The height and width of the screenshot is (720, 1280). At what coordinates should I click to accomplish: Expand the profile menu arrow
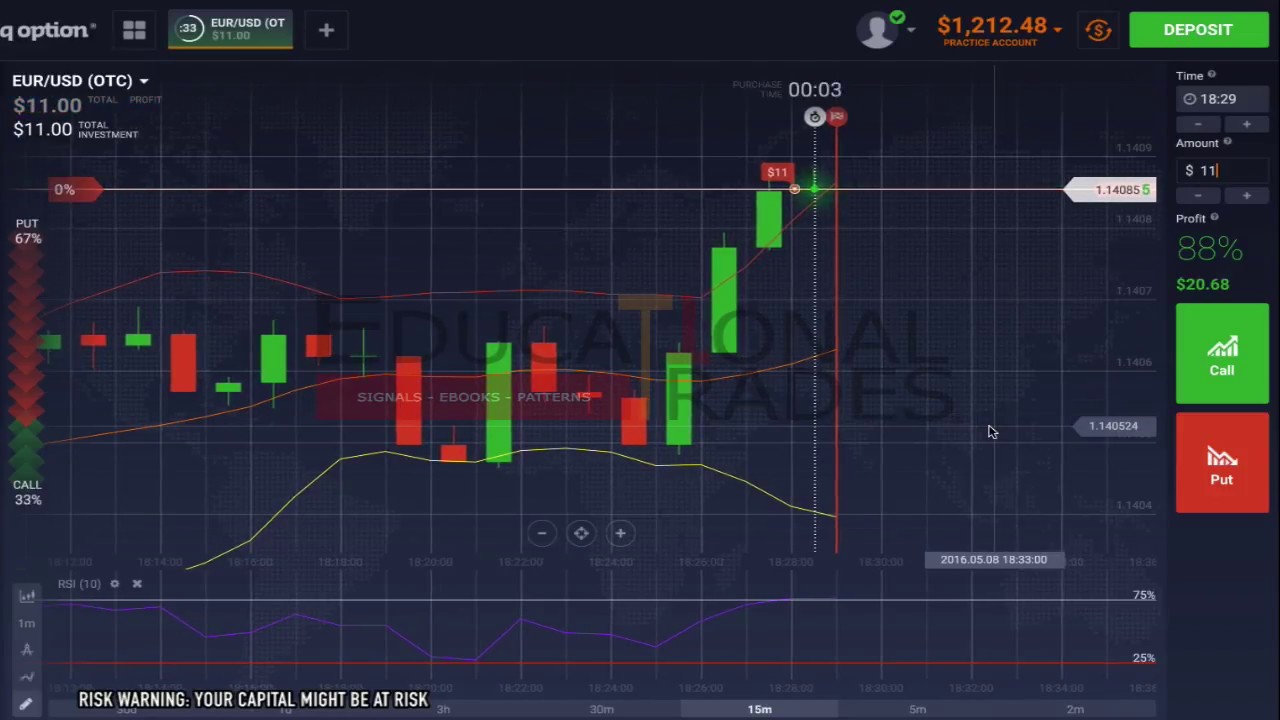(910, 30)
